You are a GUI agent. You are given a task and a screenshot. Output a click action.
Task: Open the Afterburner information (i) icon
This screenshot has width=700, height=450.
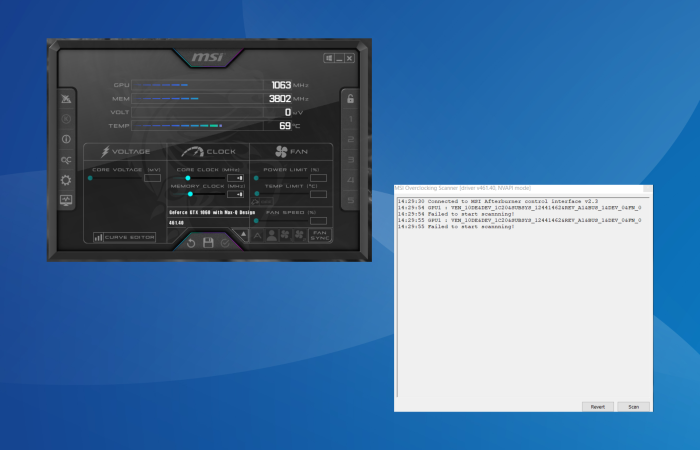tap(66, 139)
